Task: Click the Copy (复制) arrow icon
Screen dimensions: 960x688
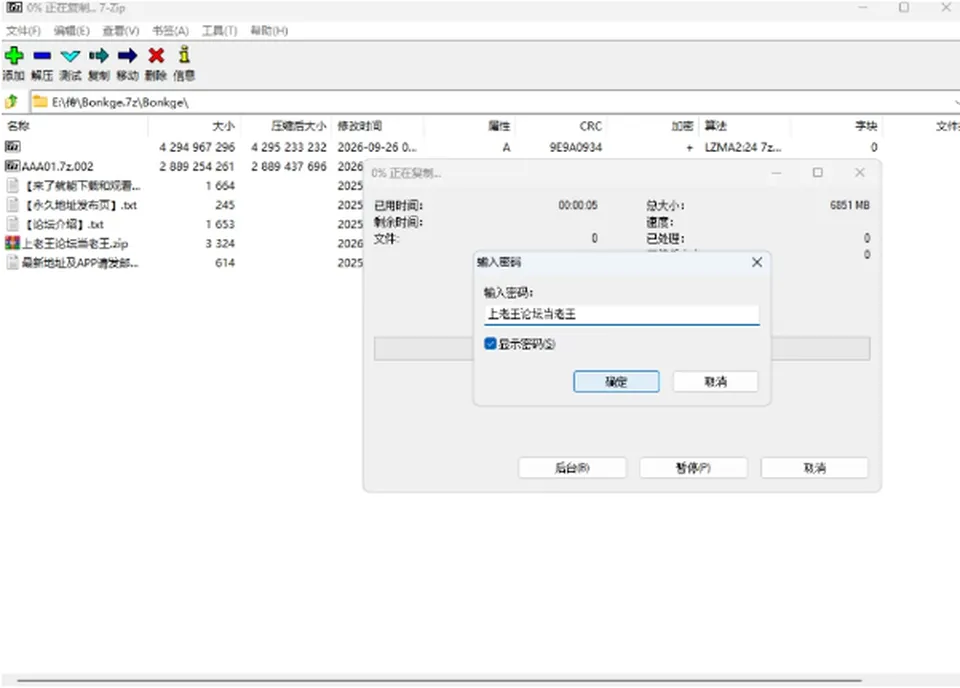Action: tap(99, 56)
